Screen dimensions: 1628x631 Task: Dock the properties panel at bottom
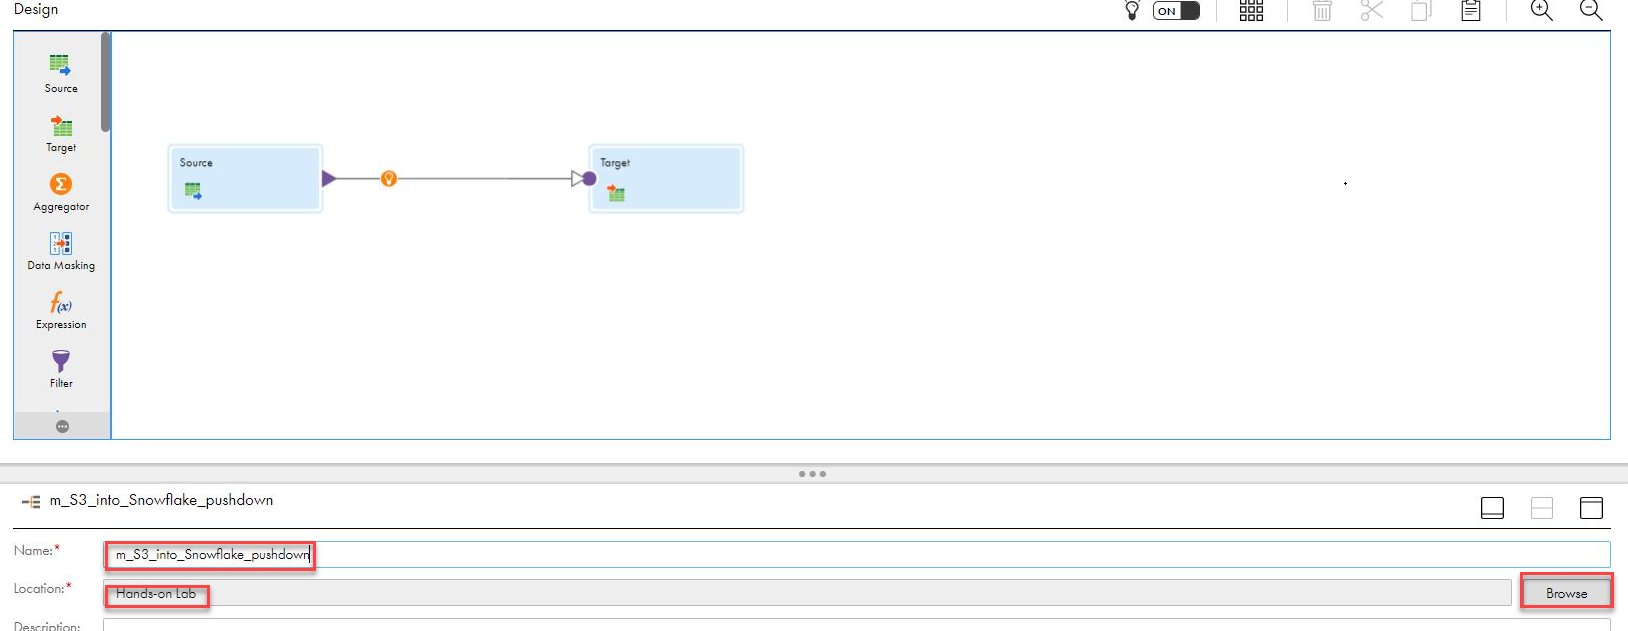pyautogui.click(x=1492, y=508)
